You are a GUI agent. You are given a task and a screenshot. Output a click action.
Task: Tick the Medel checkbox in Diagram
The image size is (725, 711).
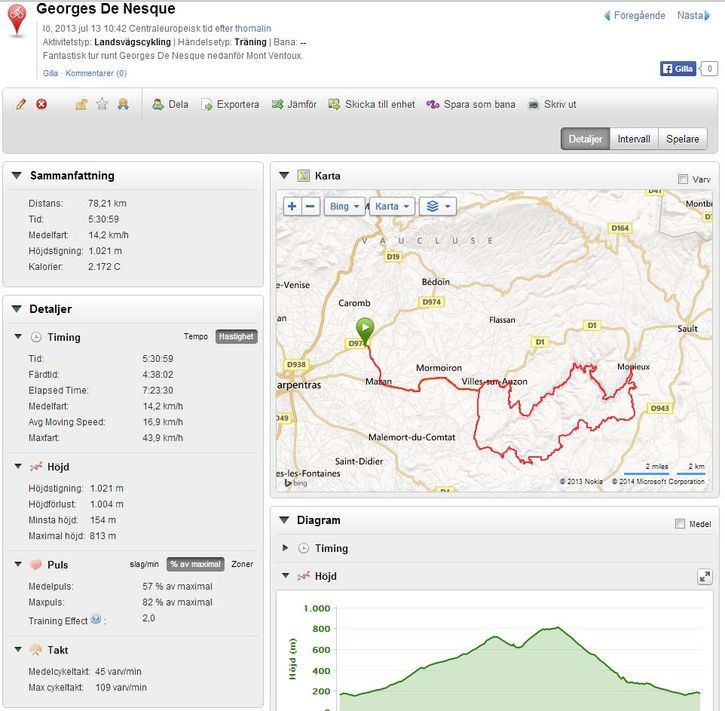(680, 524)
